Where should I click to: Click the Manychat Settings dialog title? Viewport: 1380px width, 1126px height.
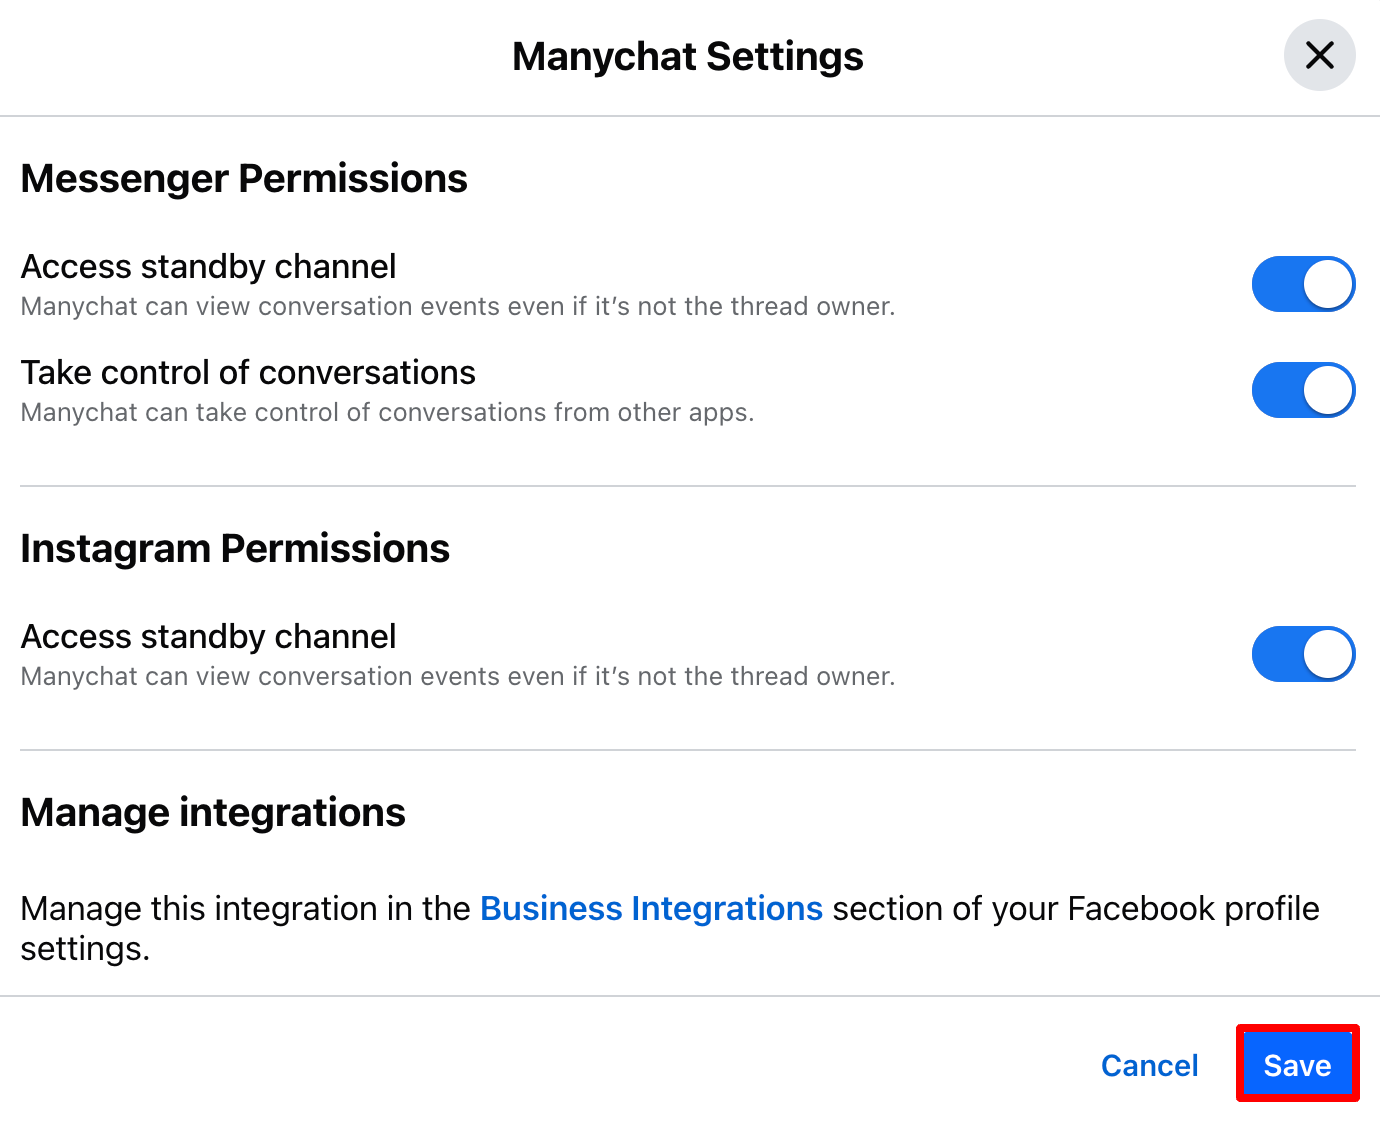687,57
